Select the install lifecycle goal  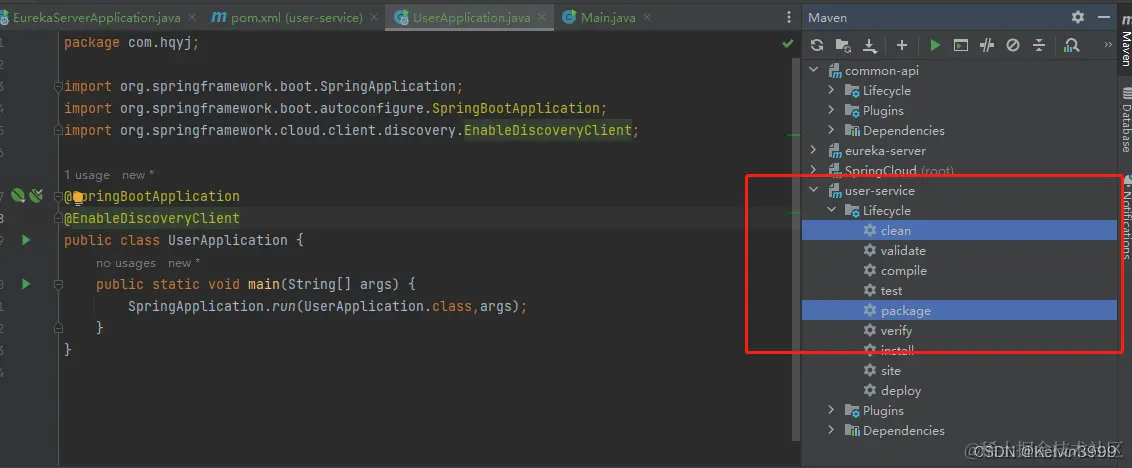[959, 350]
